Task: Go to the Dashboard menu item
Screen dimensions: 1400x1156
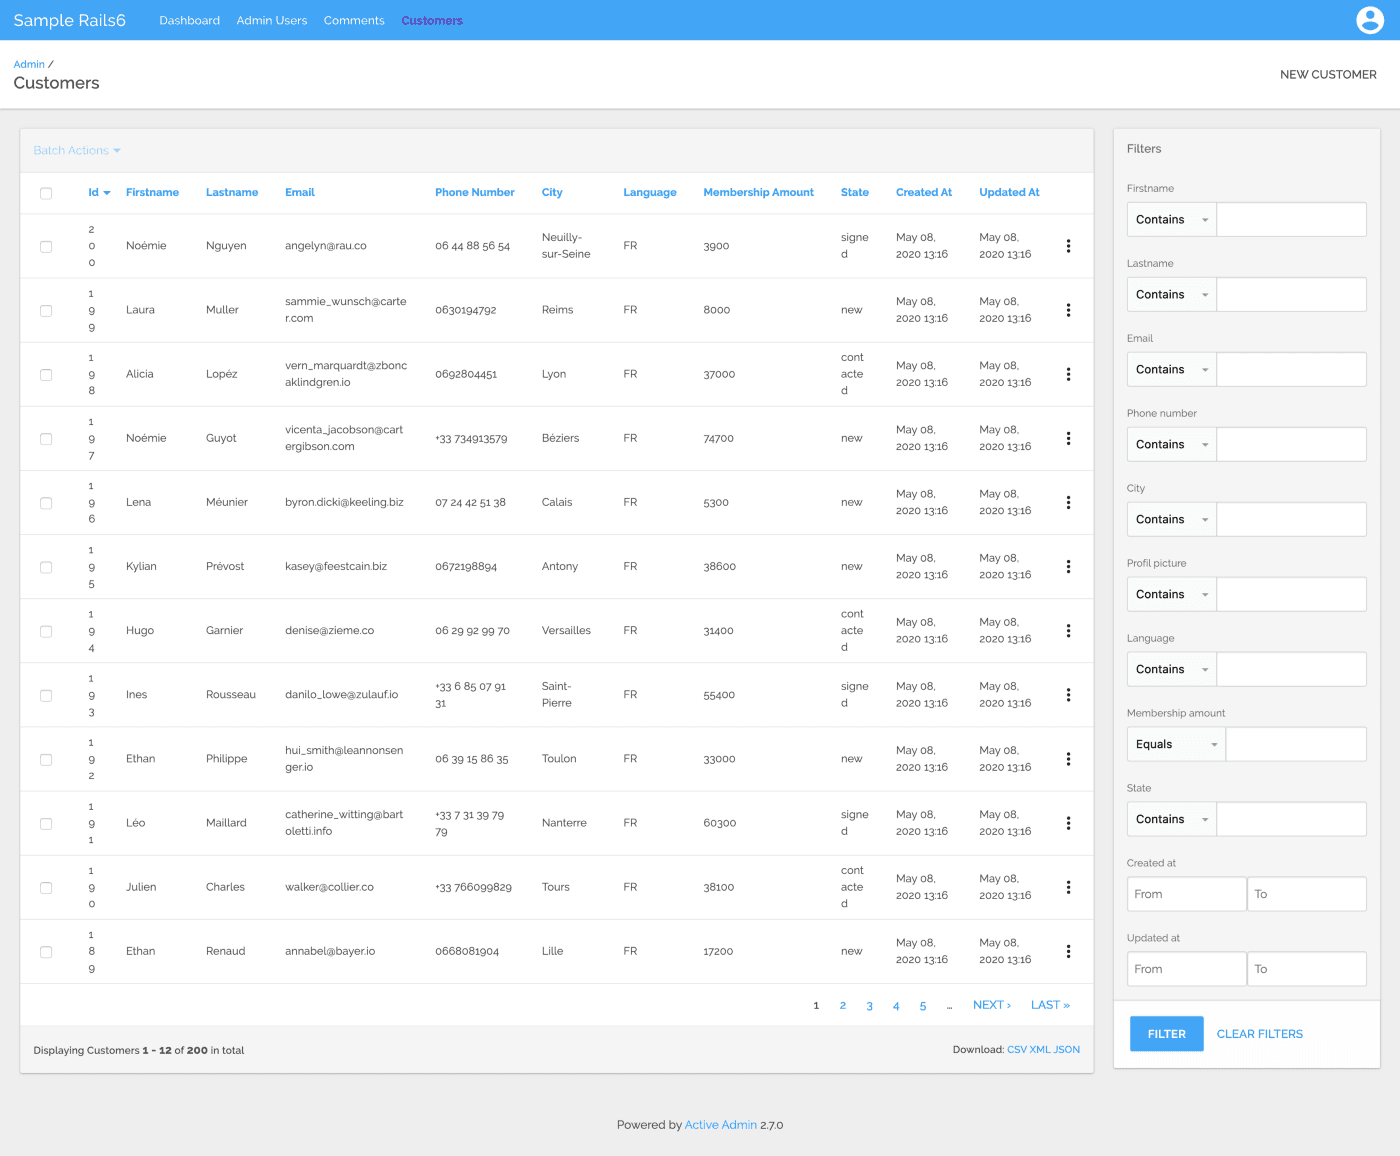Action: click(x=189, y=21)
